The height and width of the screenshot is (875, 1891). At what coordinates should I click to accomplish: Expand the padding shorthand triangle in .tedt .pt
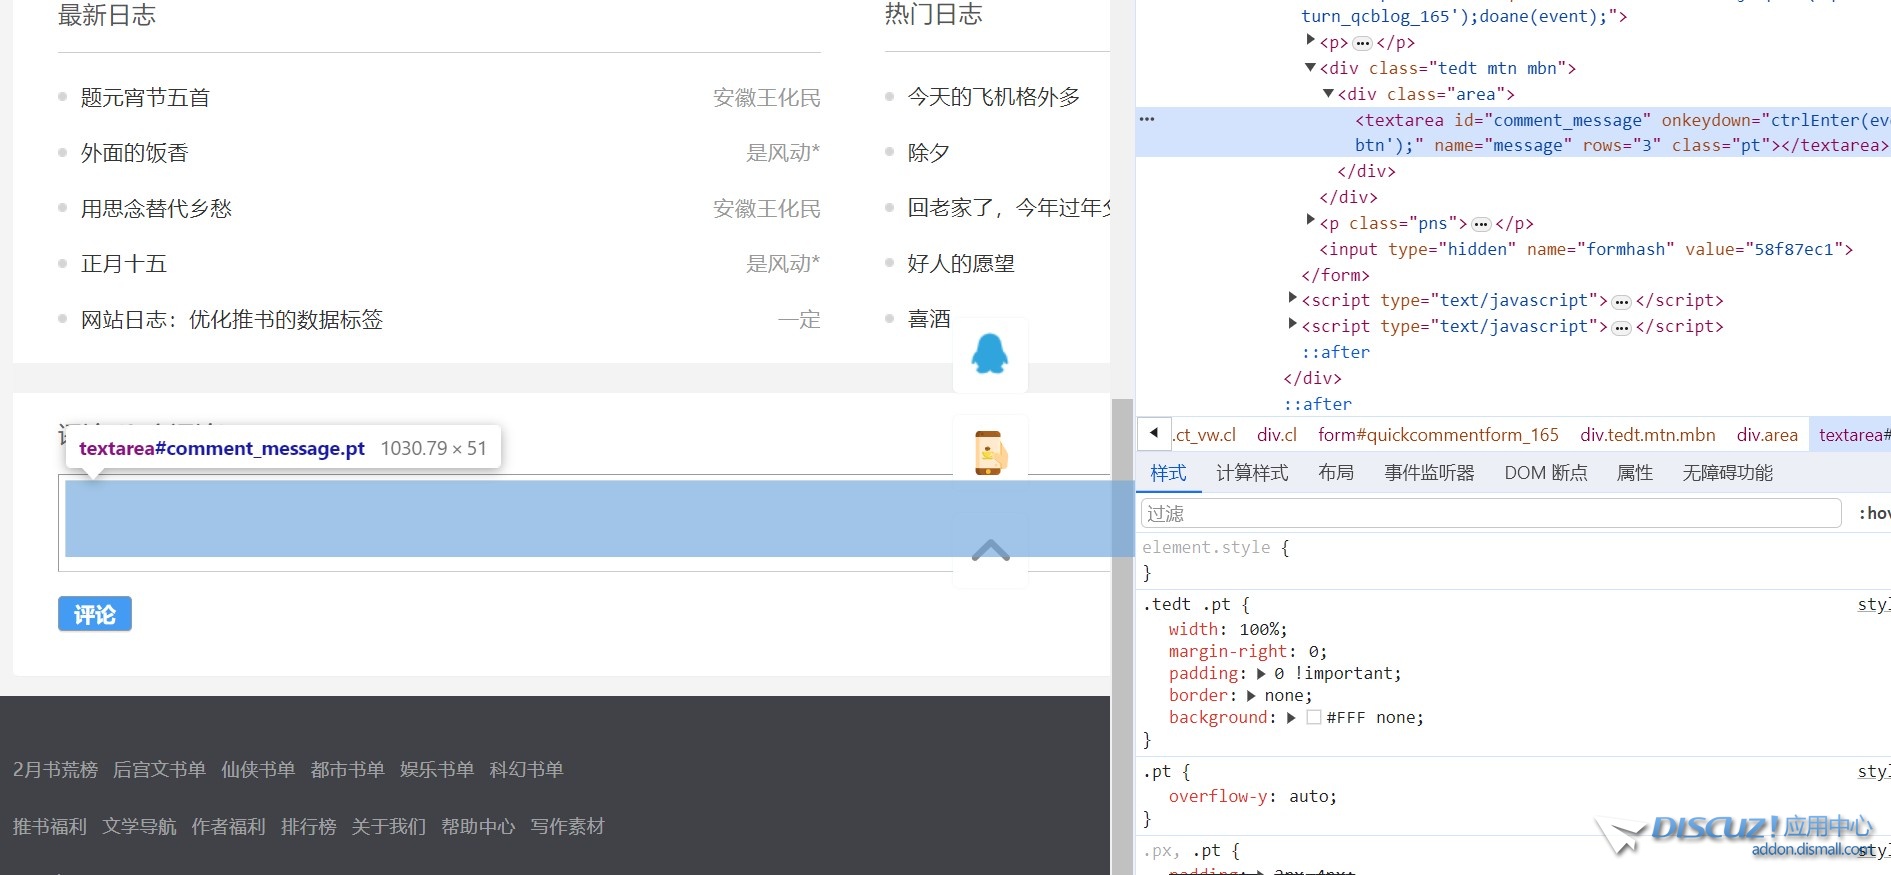click(1261, 674)
